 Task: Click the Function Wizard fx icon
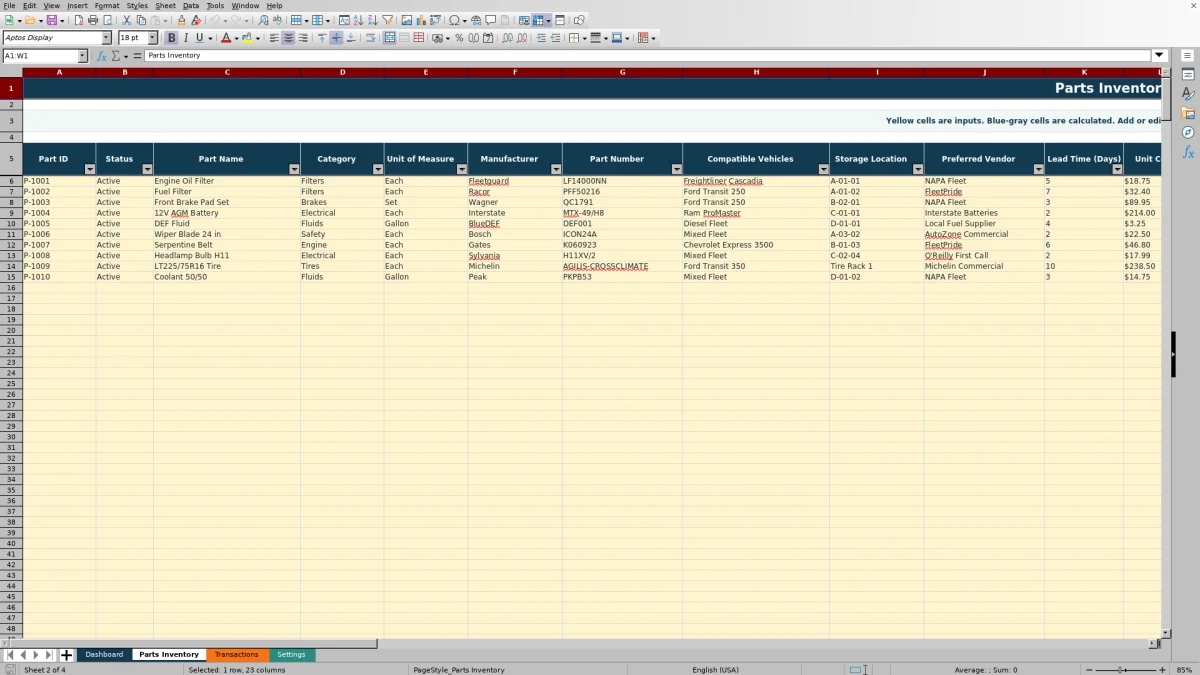click(102, 56)
